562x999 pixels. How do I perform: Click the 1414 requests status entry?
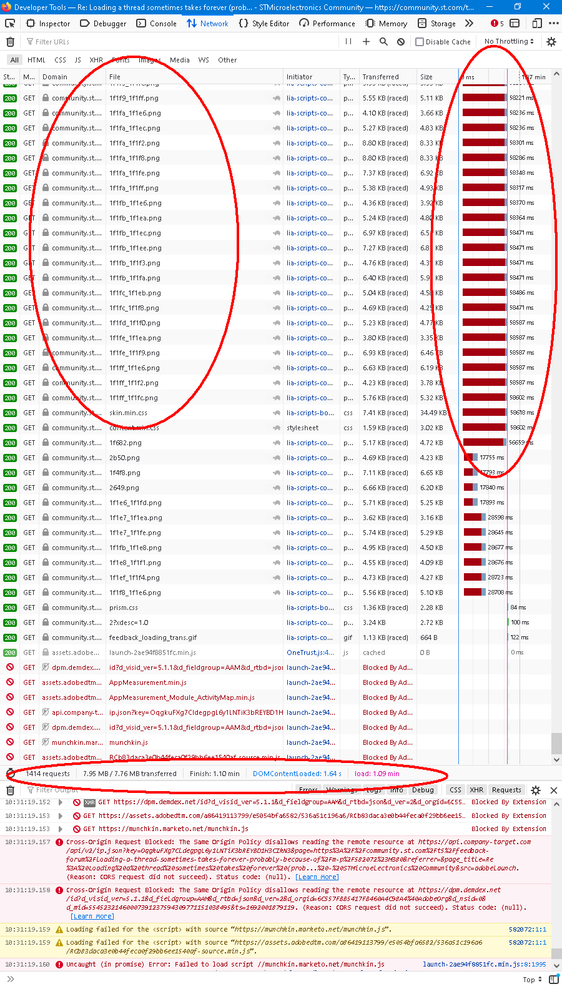[47, 773]
